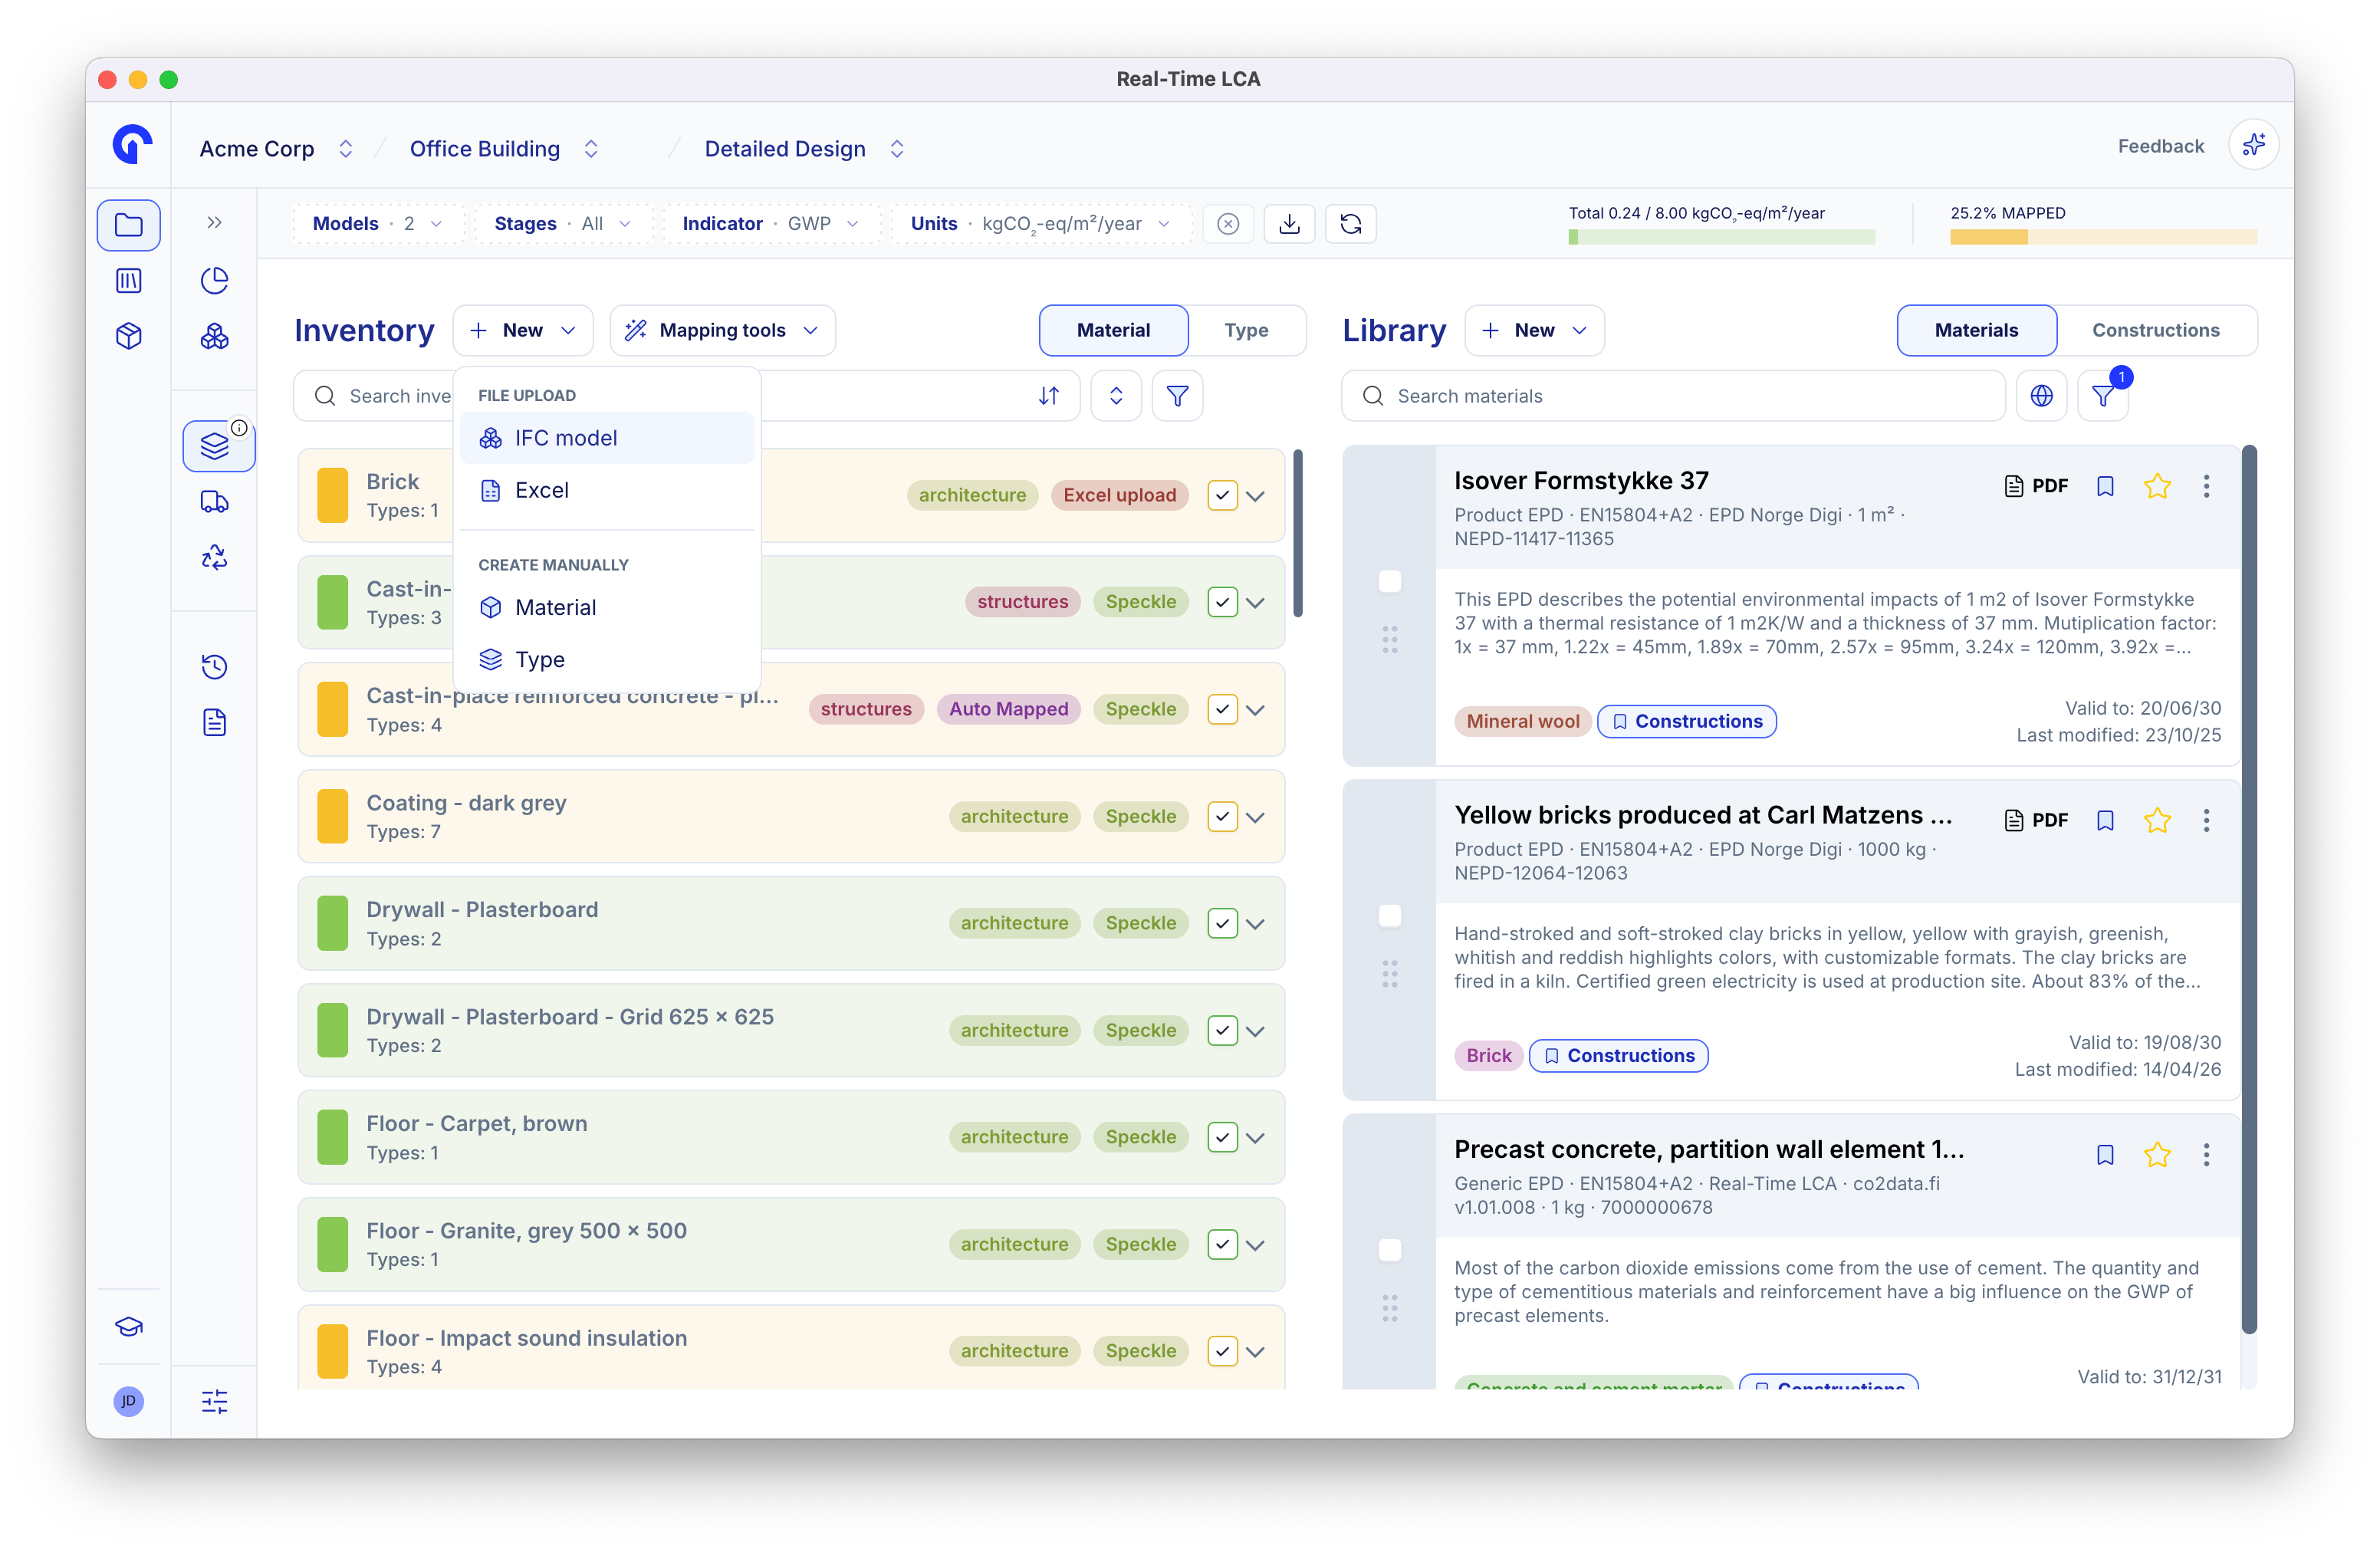
Task: Open the graduation cap learning icon
Action: pyautogui.click(x=128, y=1327)
